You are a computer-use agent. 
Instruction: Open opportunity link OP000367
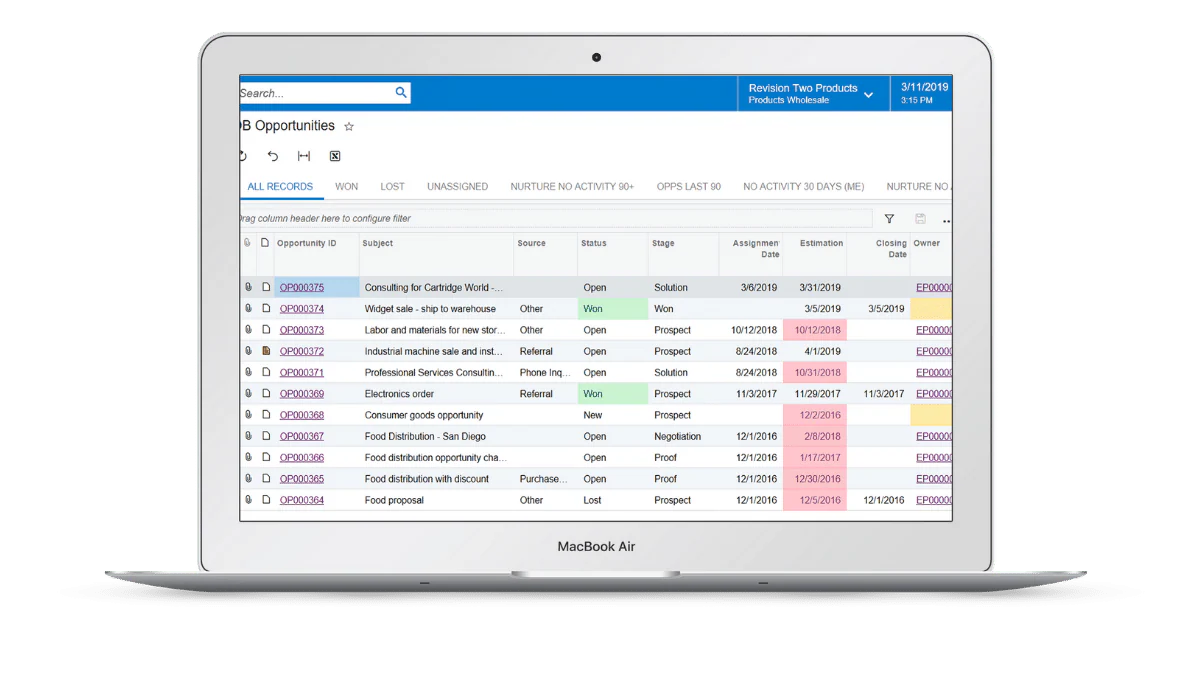tap(302, 436)
